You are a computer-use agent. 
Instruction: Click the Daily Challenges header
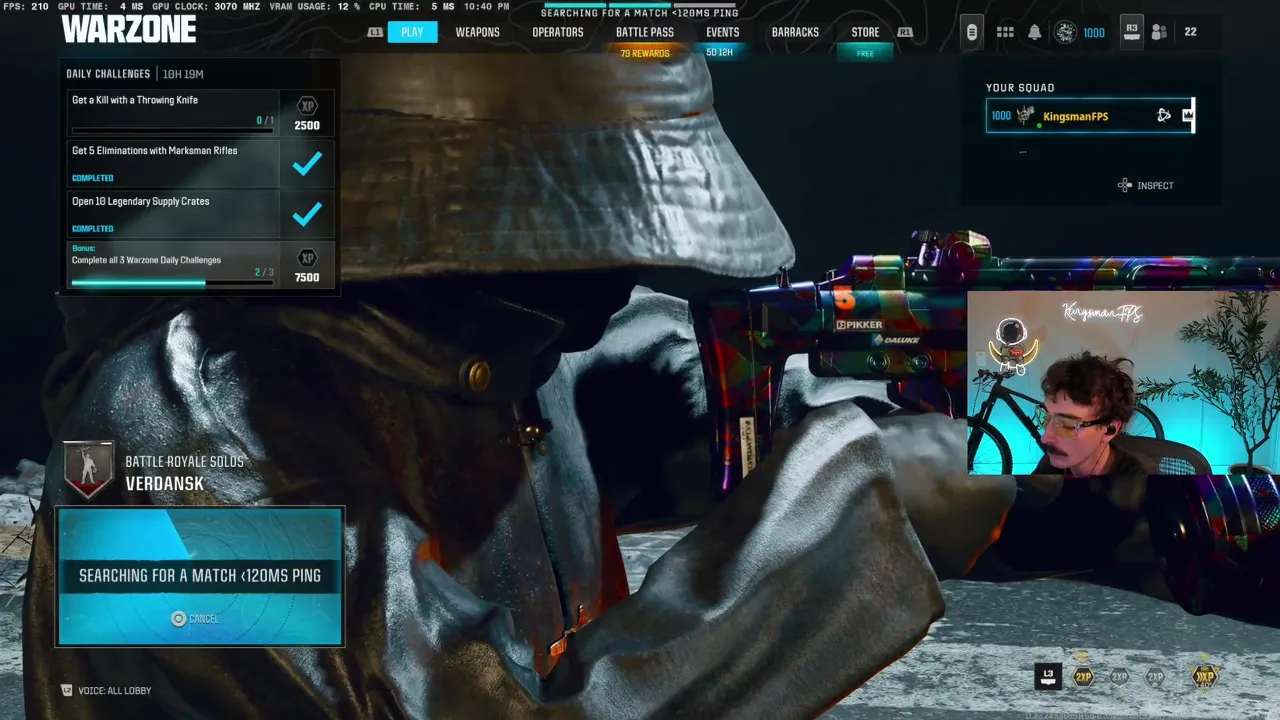pyautogui.click(x=108, y=74)
